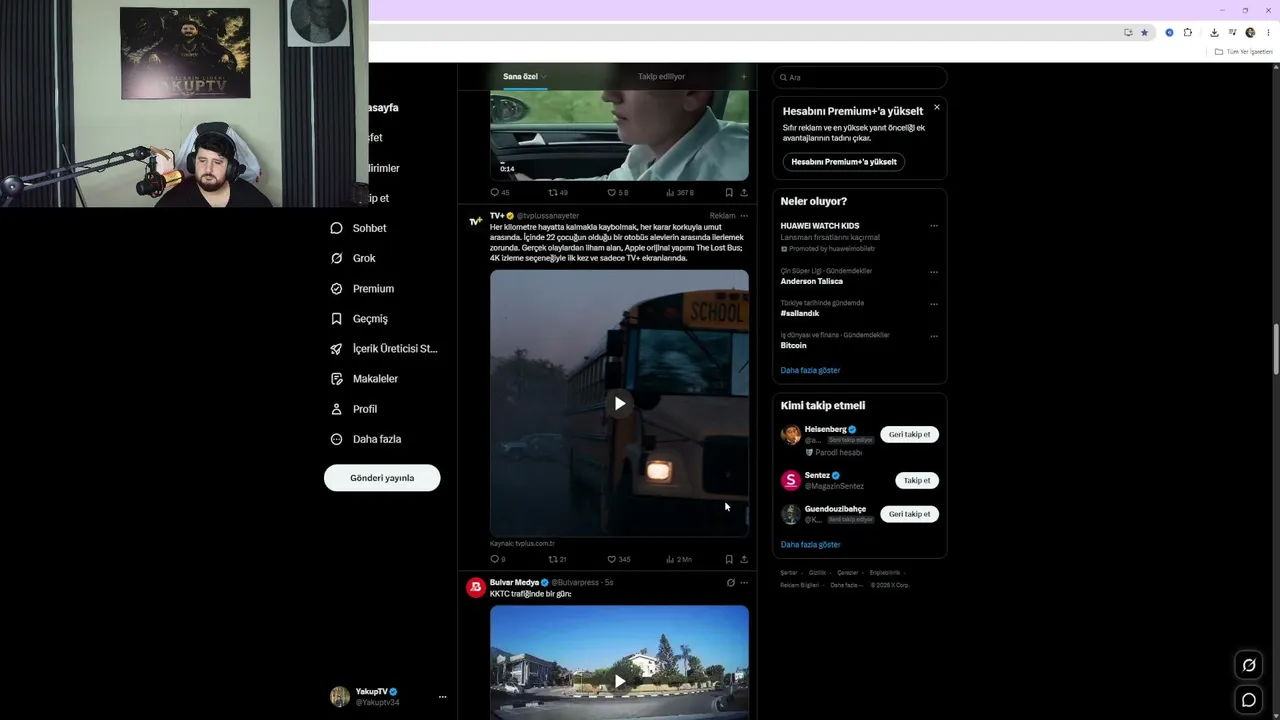
Task: Bookmark the TV+ ad post
Action: (x=729, y=559)
